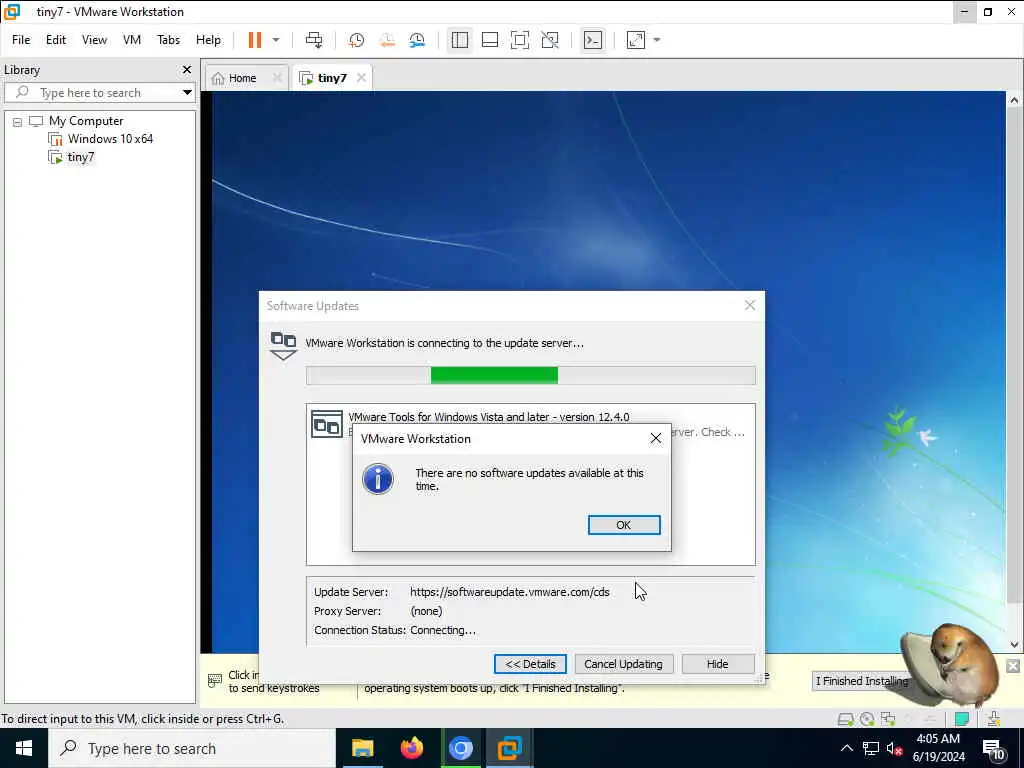The width and height of the screenshot is (1024, 768).
Task: Open the View menu
Action: (94, 40)
